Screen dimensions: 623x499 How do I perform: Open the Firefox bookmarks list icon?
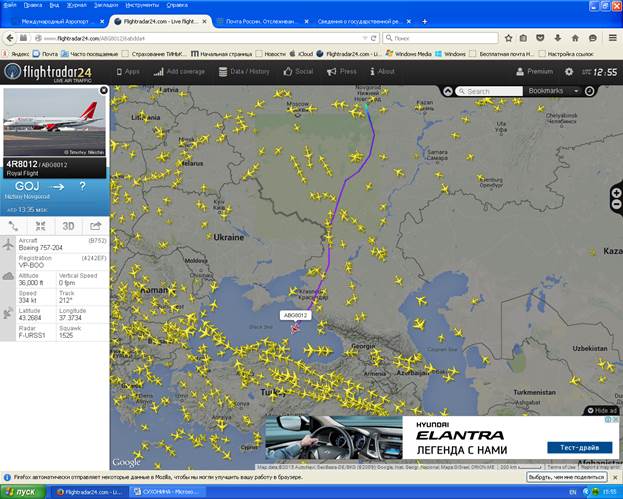524,38
